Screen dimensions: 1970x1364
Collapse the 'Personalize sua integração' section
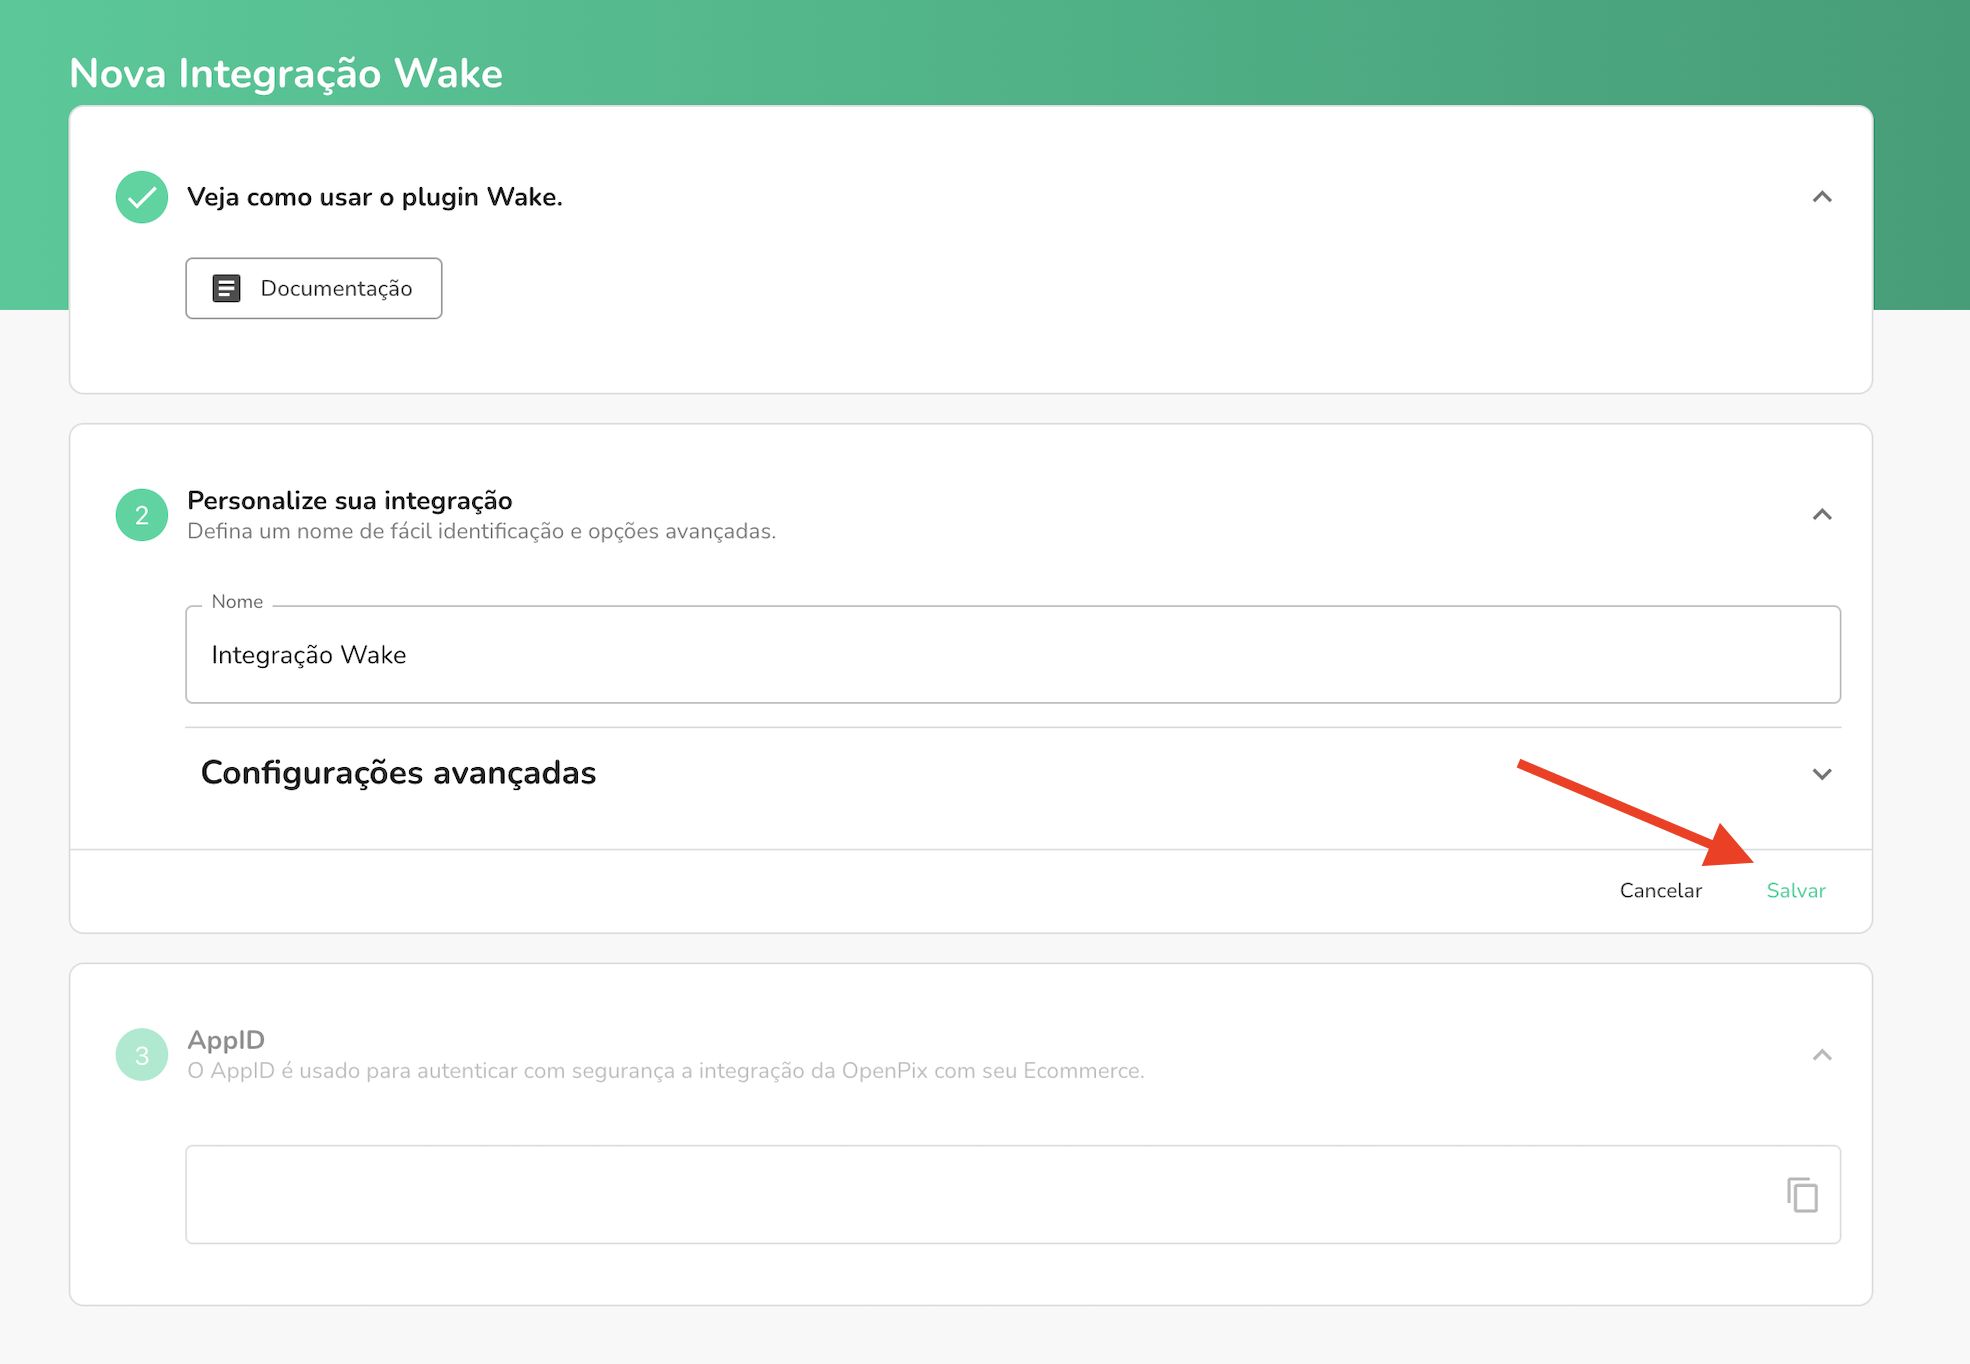pyautogui.click(x=1821, y=515)
